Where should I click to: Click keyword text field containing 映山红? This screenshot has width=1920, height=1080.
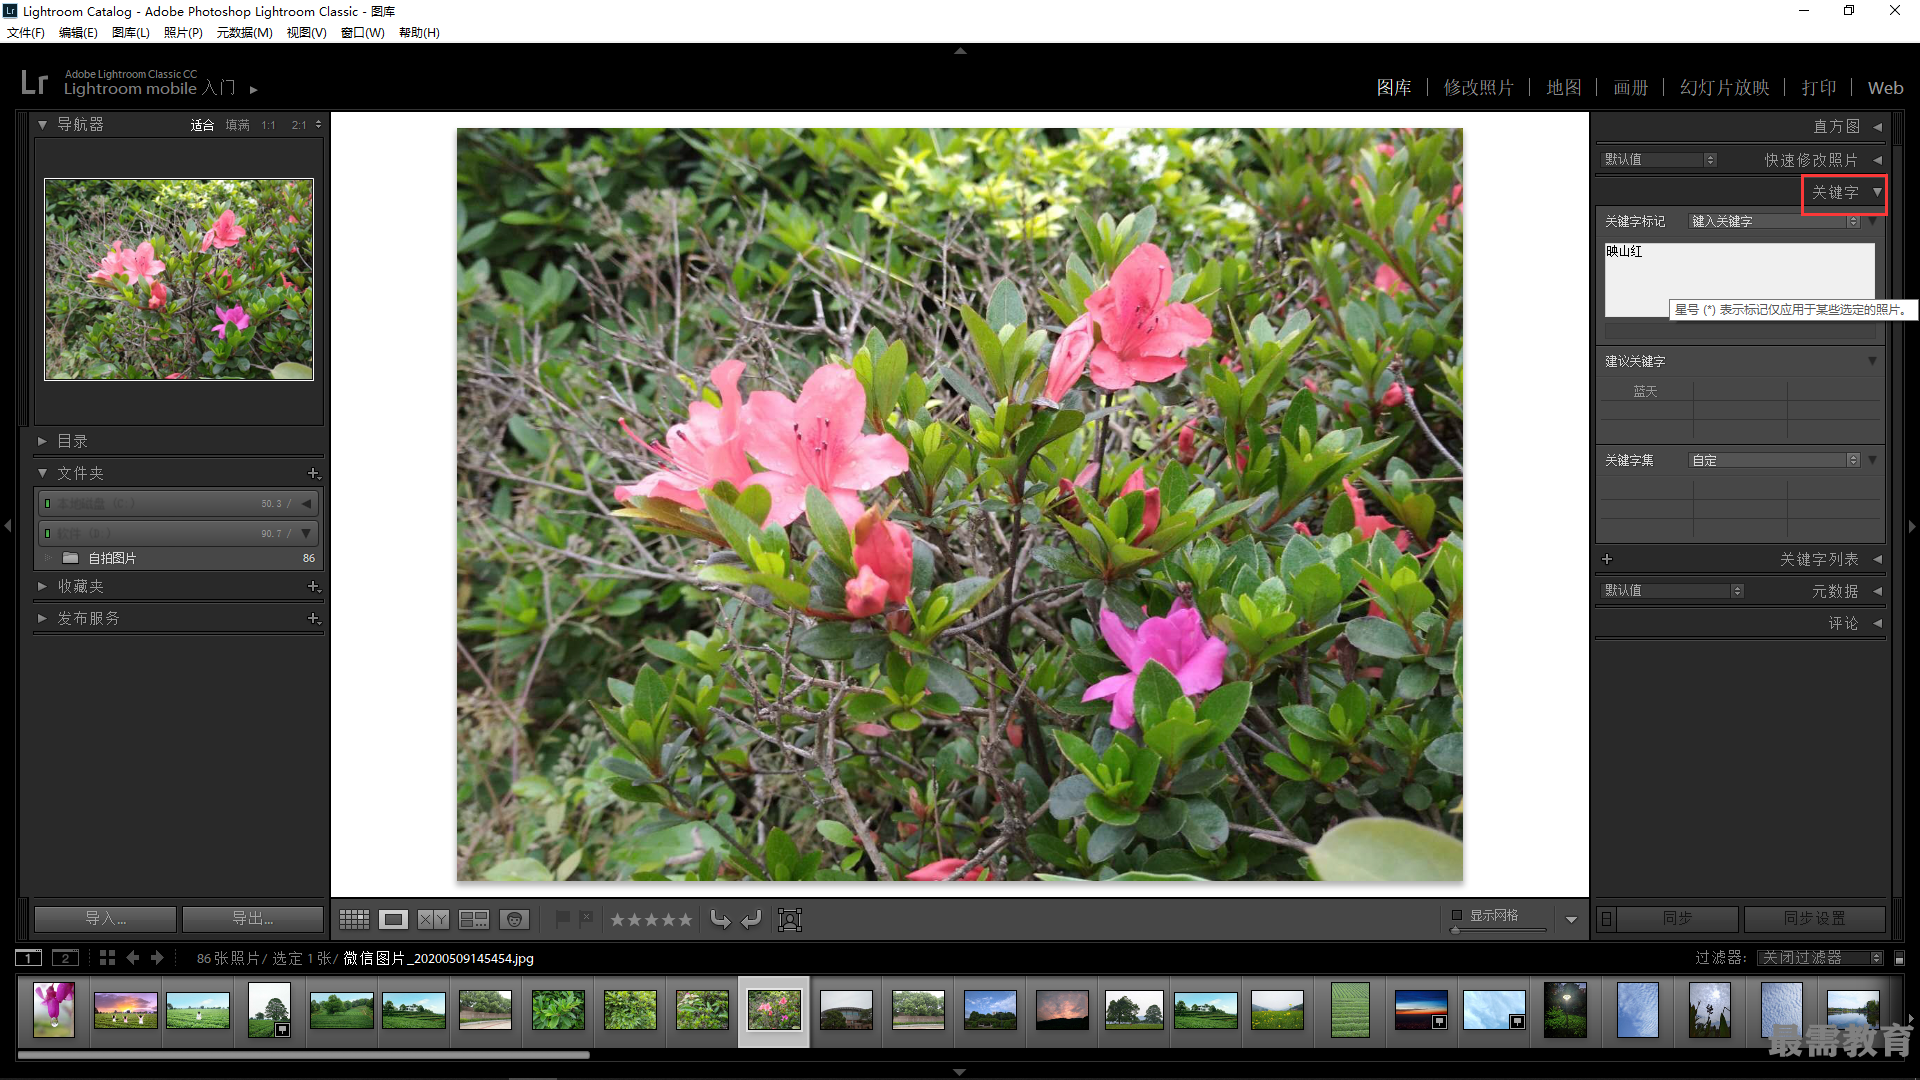tap(1739, 279)
